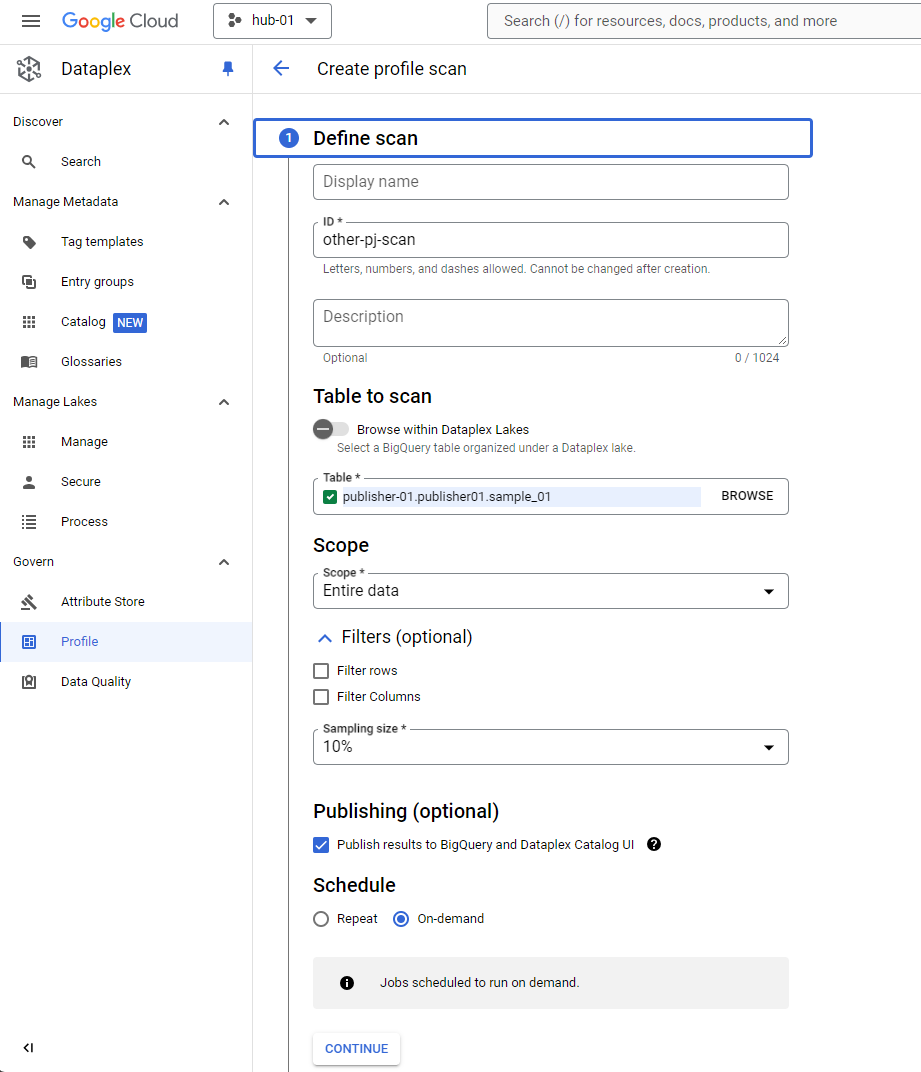921x1072 pixels.
Task: Click BROWSE to pick a table
Action: pyautogui.click(x=747, y=496)
